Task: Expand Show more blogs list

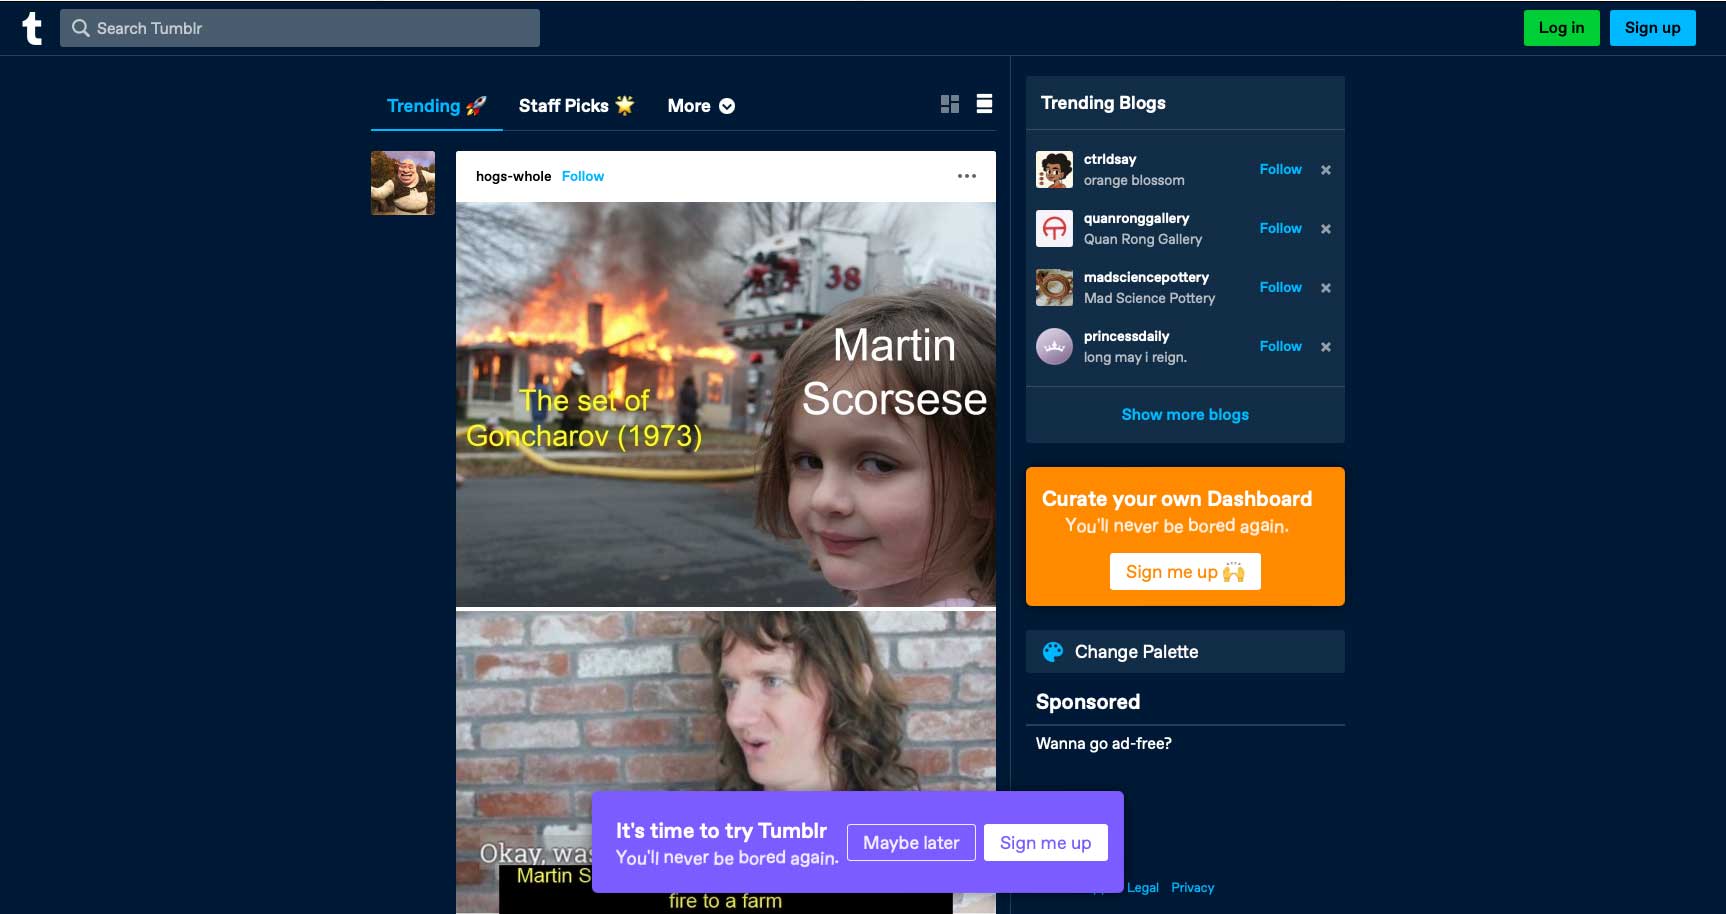Action: click(1184, 414)
